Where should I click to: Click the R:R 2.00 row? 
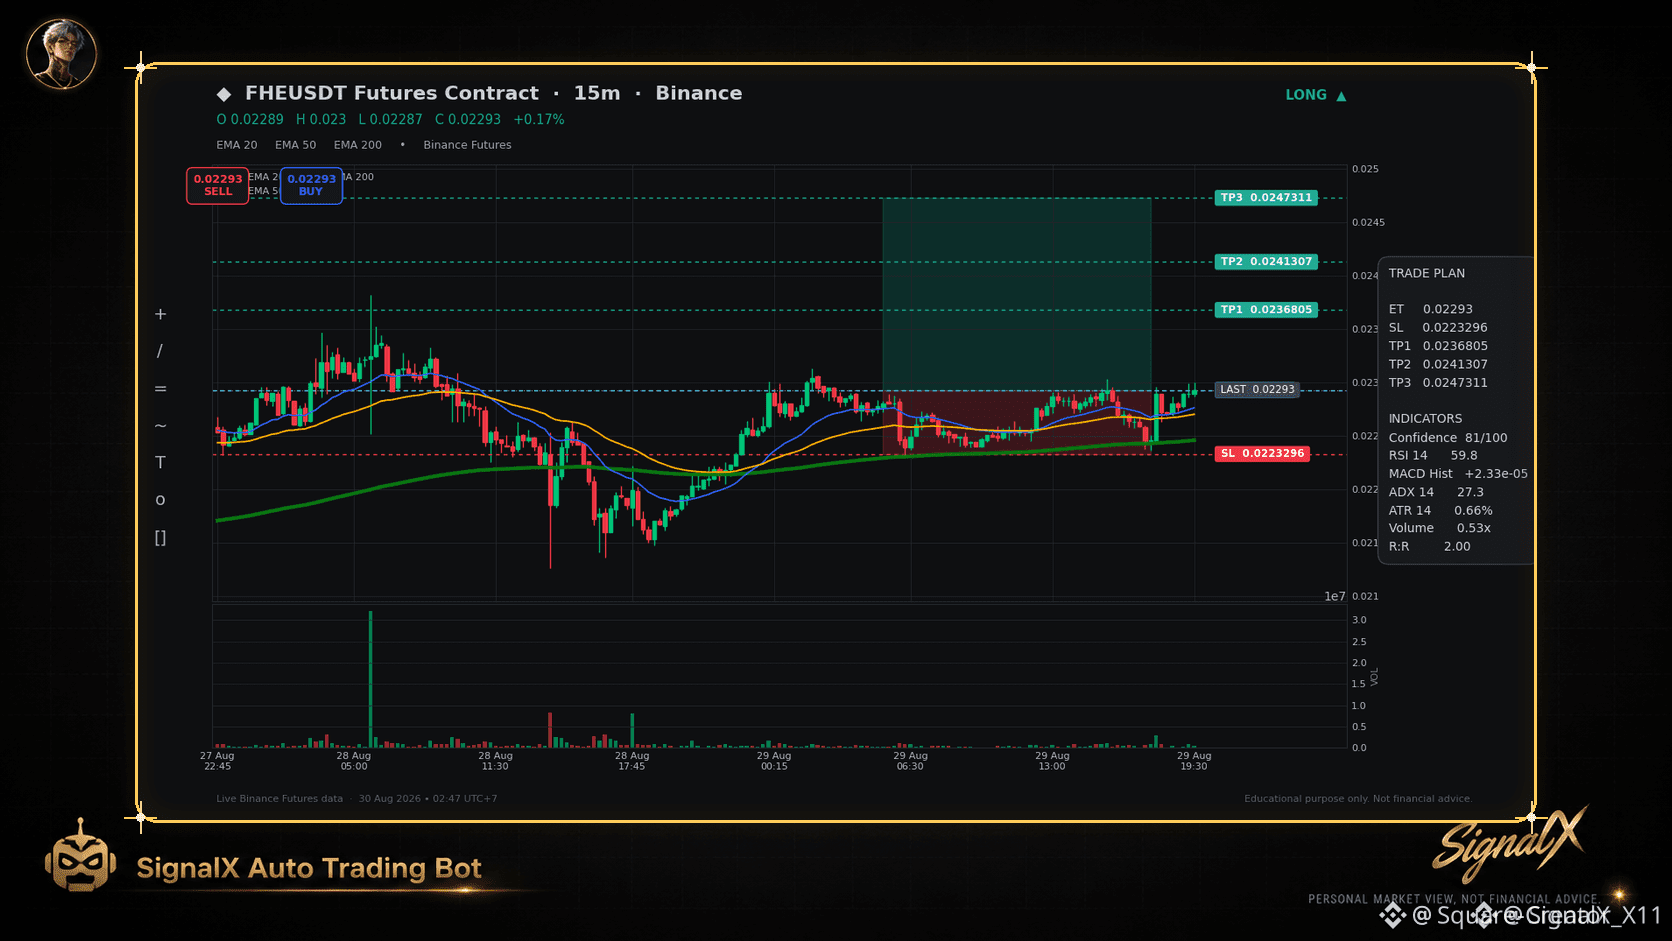click(x=1429, y=547)
